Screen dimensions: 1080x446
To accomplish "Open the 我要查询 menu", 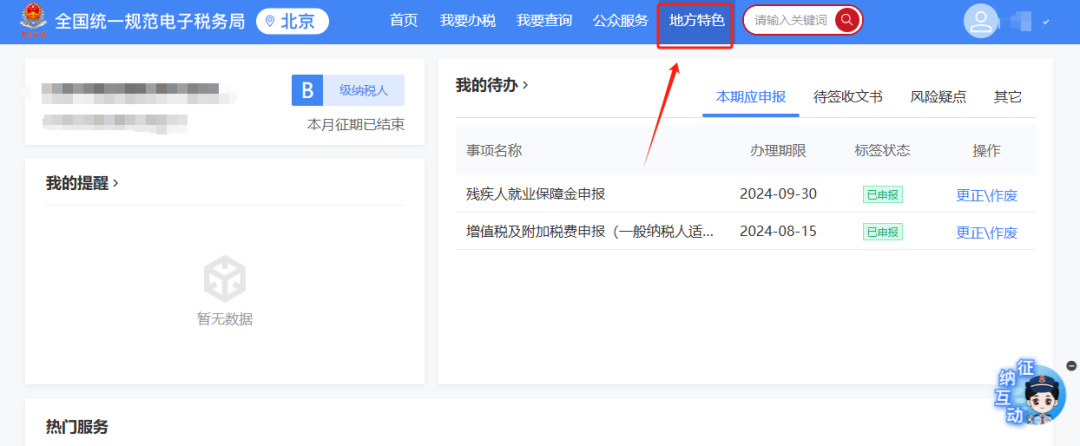I will tap(544, 21).
